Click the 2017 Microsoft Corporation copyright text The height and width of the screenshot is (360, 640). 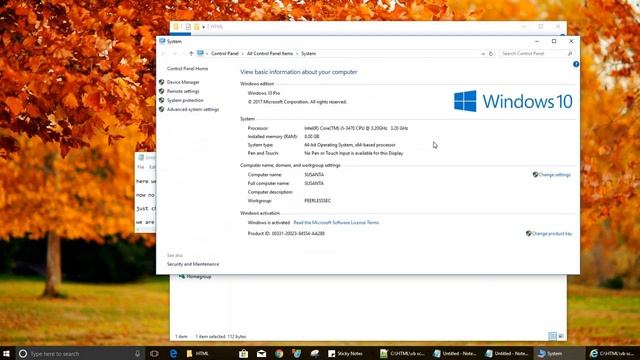coord(297,102)
